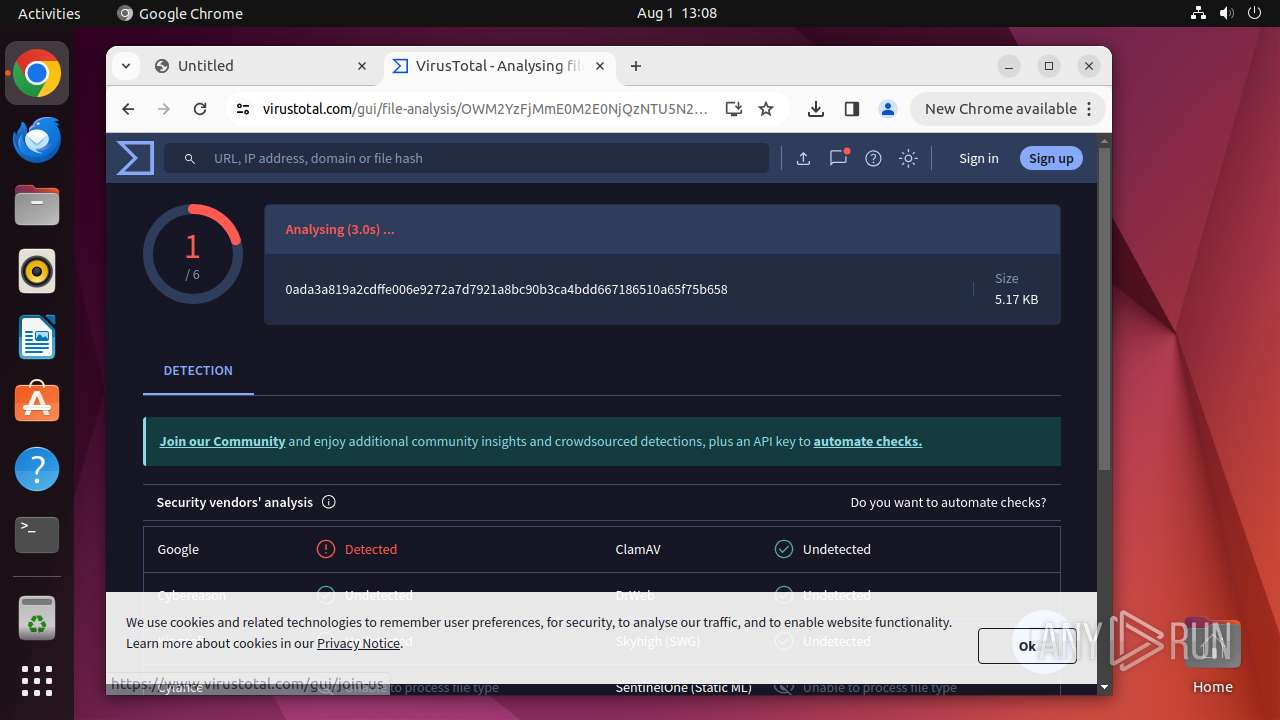Click the page vertical scrollbar thumb
The height and width of the screenshot is (720, 1280).
[1104, 308]
